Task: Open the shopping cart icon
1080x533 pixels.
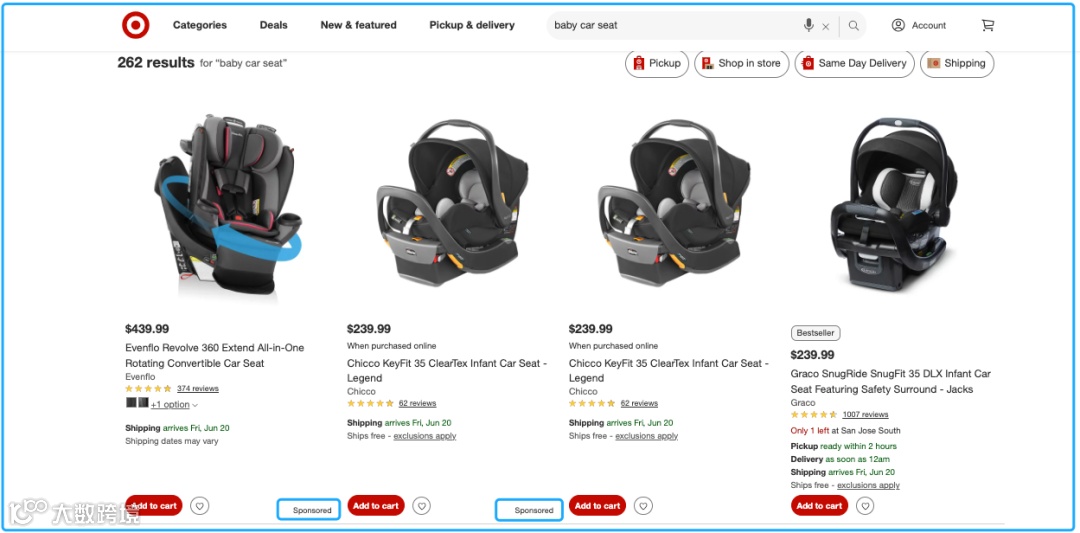Action: pyautogui.click(x=988, y=25)
